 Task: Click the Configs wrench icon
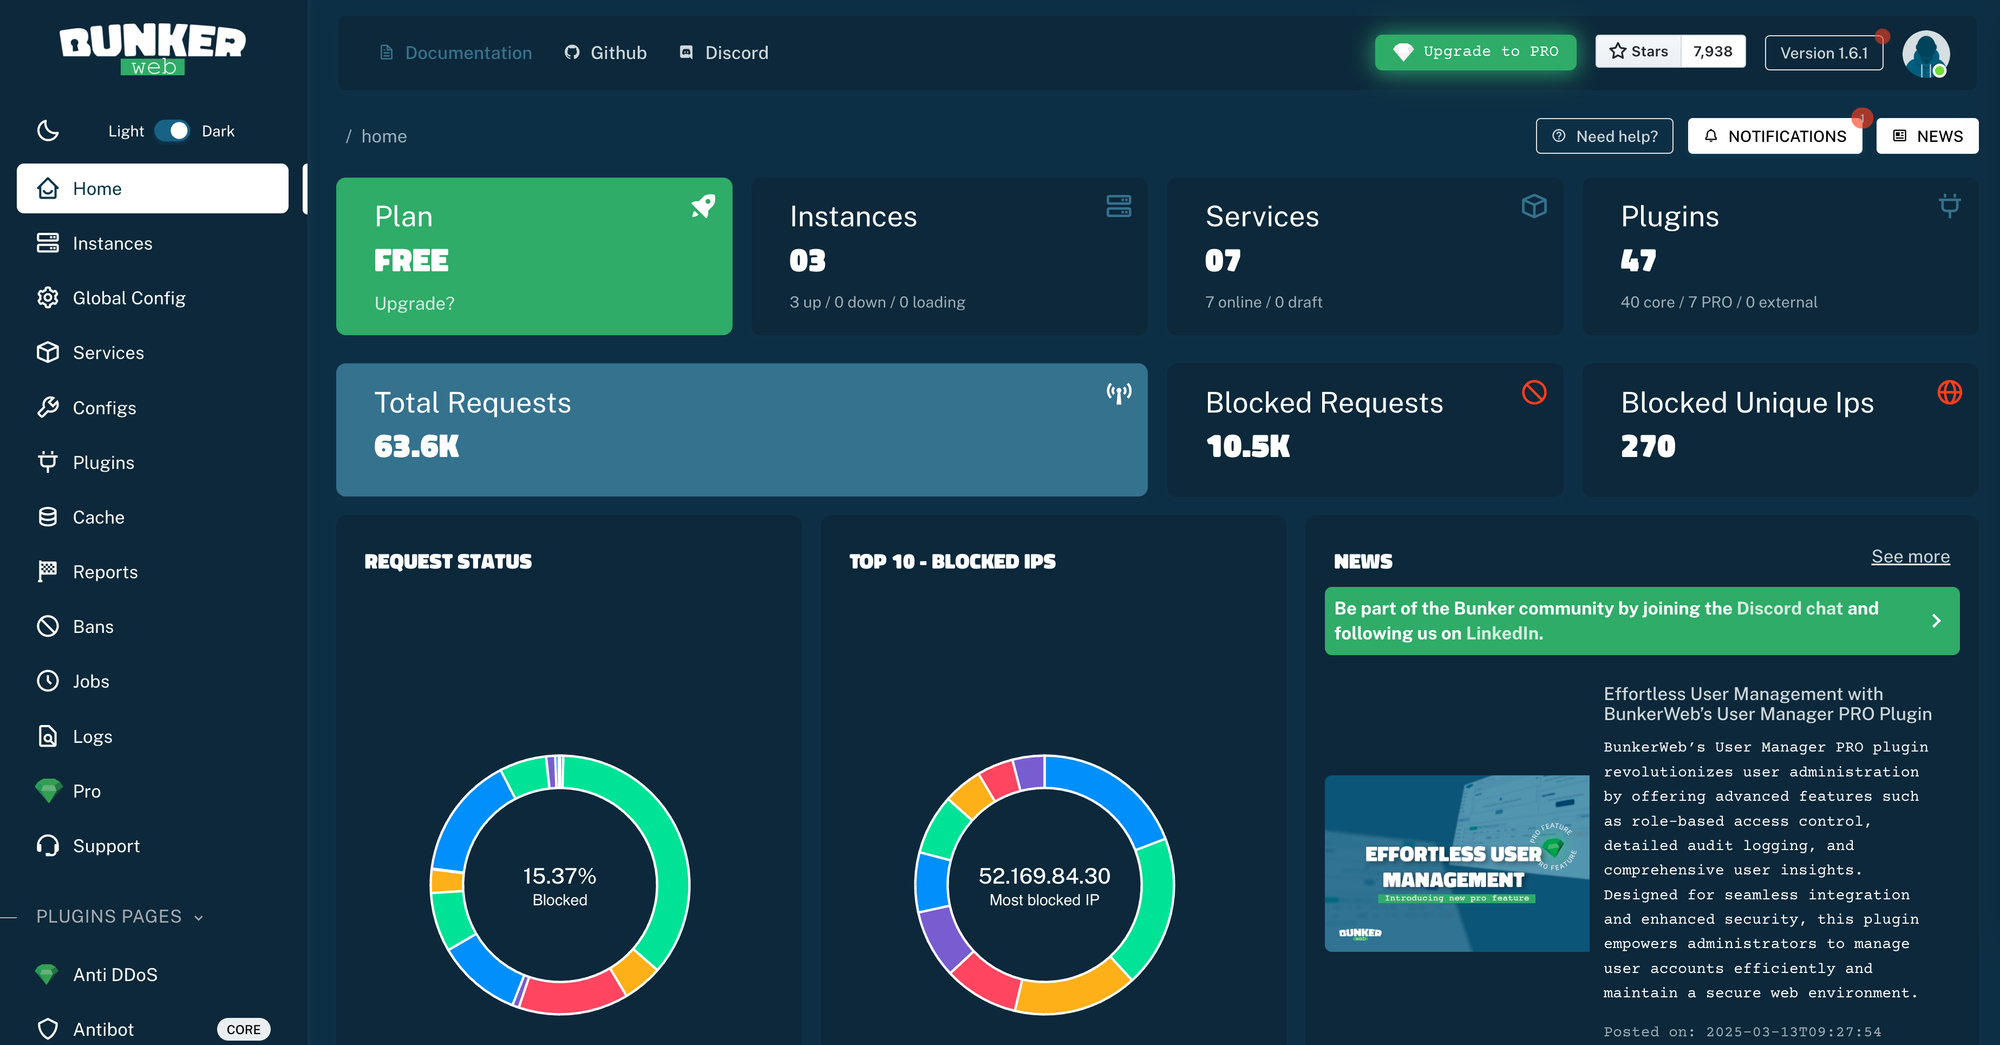point(48,407)
